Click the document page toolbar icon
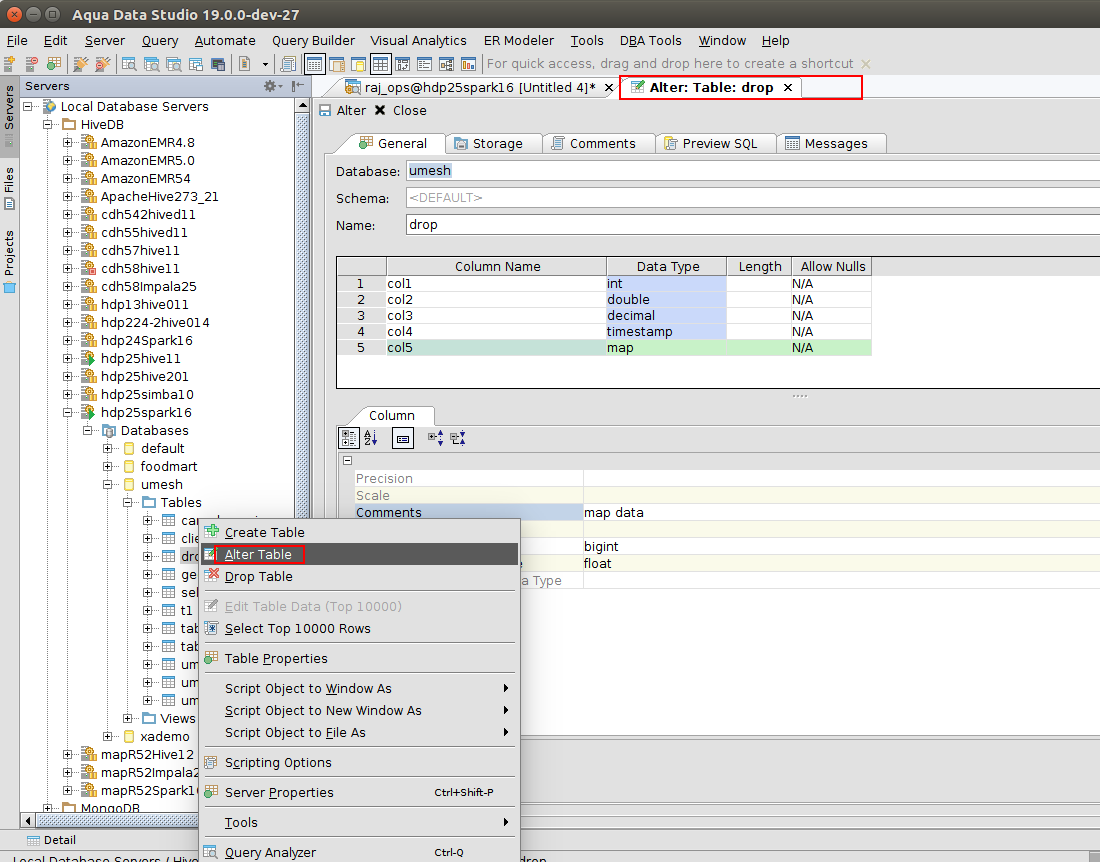 coord(245,64)
